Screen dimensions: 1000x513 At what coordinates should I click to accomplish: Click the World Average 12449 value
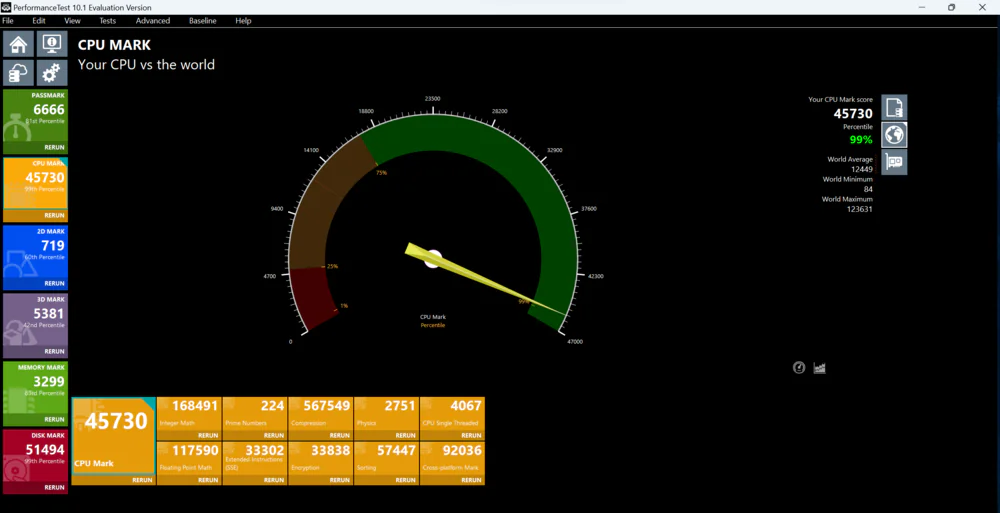tap(862, 169)
